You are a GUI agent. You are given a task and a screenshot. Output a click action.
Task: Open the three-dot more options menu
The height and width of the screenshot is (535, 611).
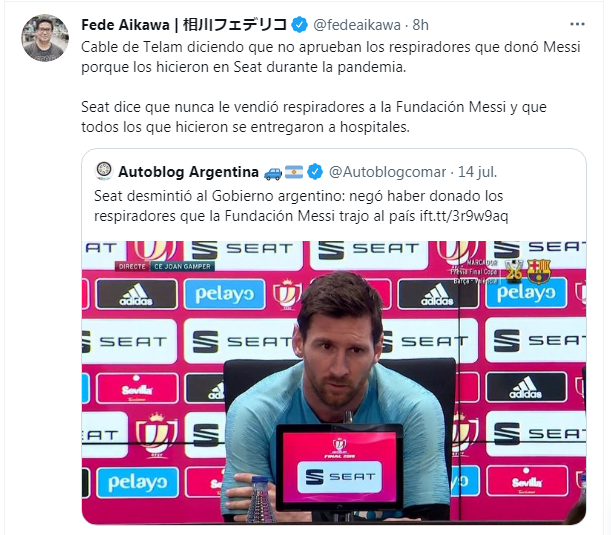(577, 24)
